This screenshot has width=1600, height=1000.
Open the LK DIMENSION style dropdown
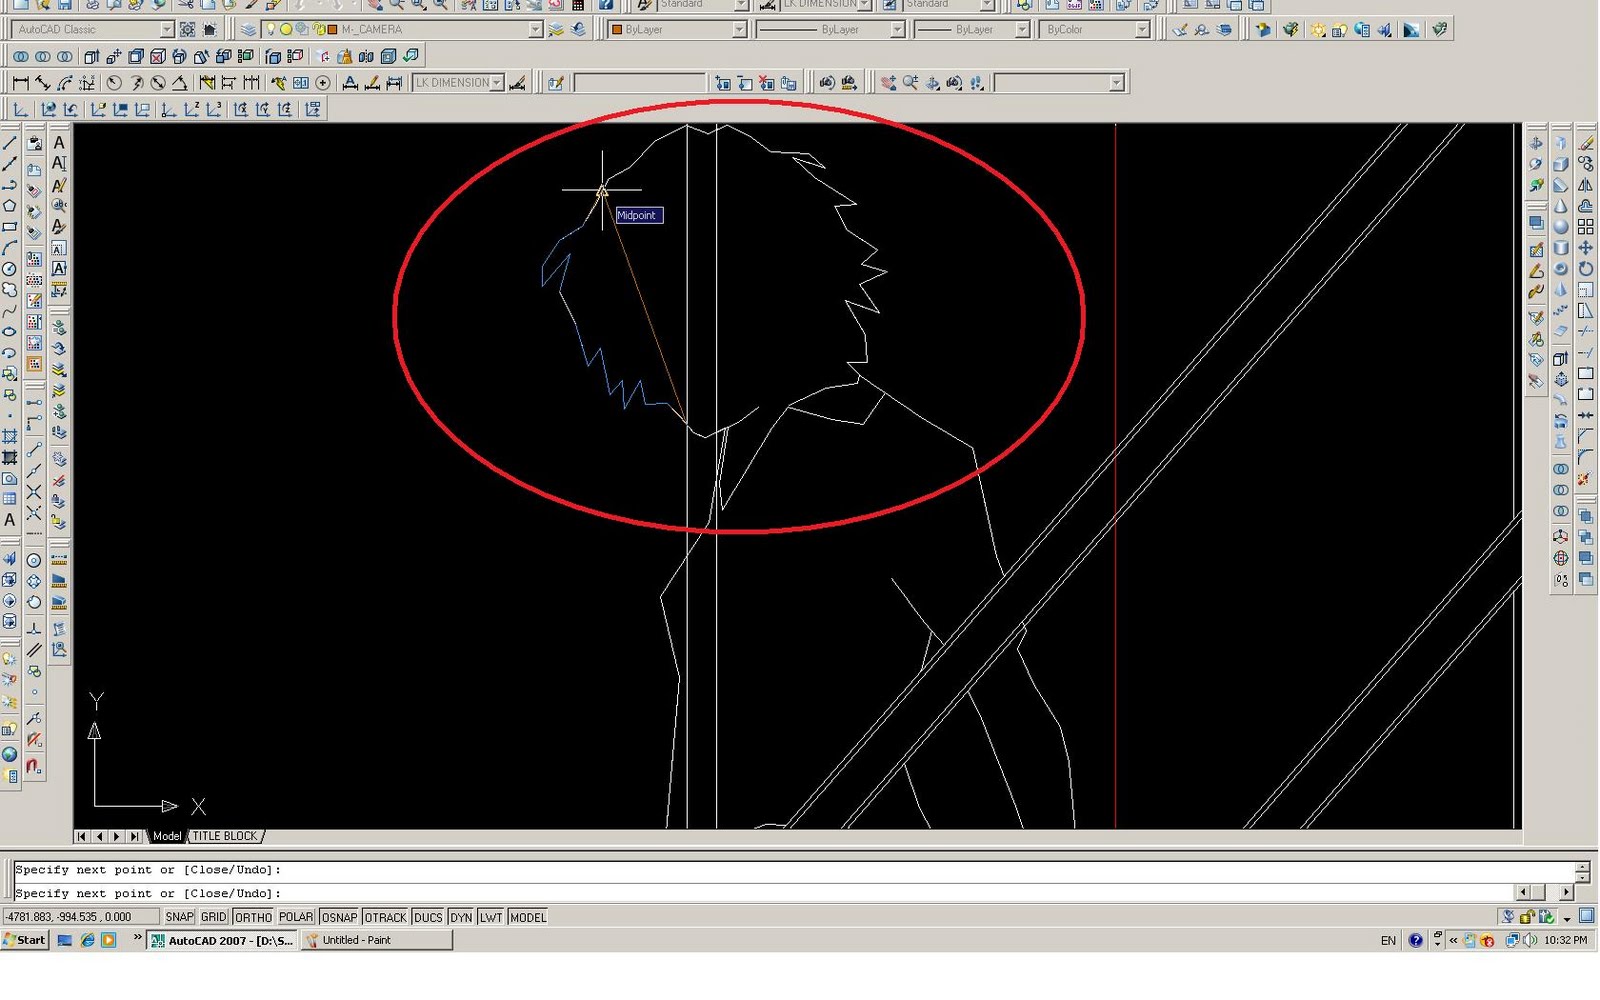click(495, 82)
